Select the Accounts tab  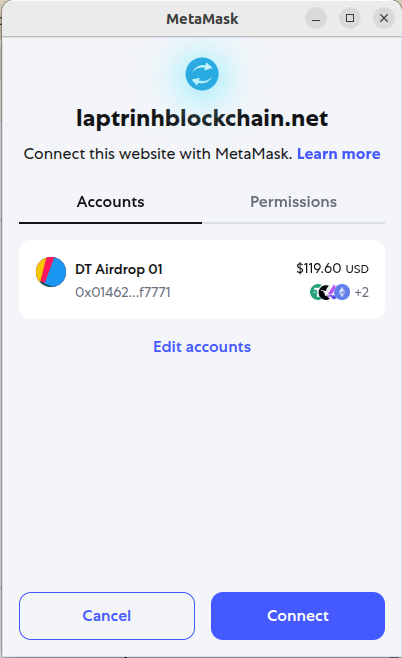click(110, 202)
